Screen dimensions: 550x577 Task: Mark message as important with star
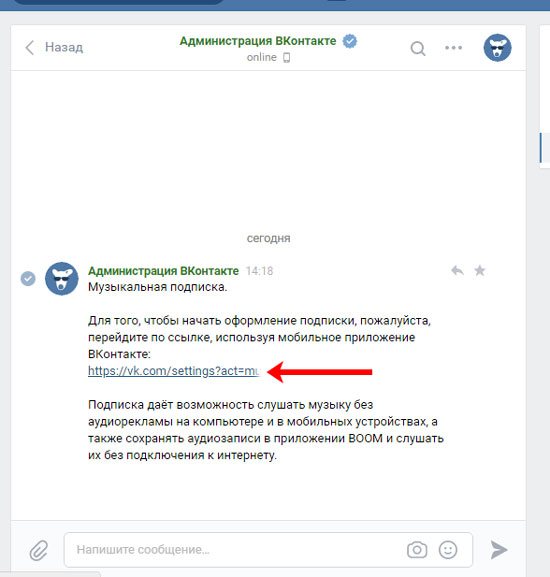click(480, 270)
